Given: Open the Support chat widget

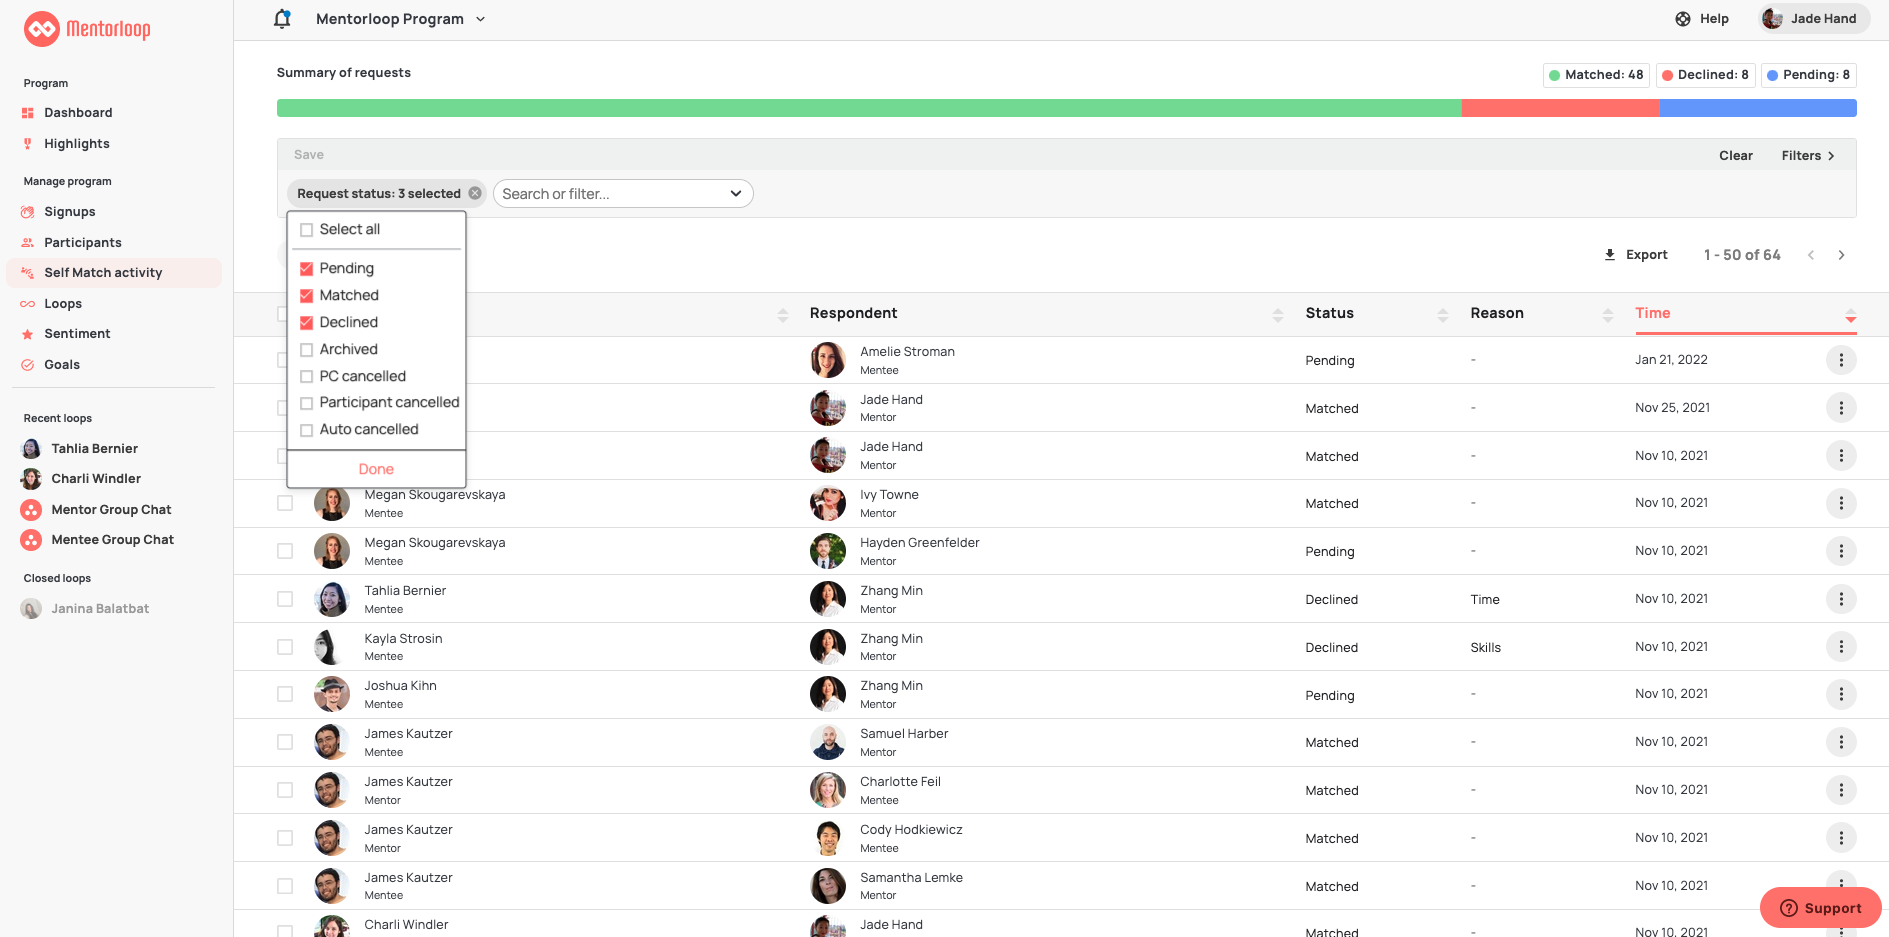Looking at the screenshot, I should 1820,908.
